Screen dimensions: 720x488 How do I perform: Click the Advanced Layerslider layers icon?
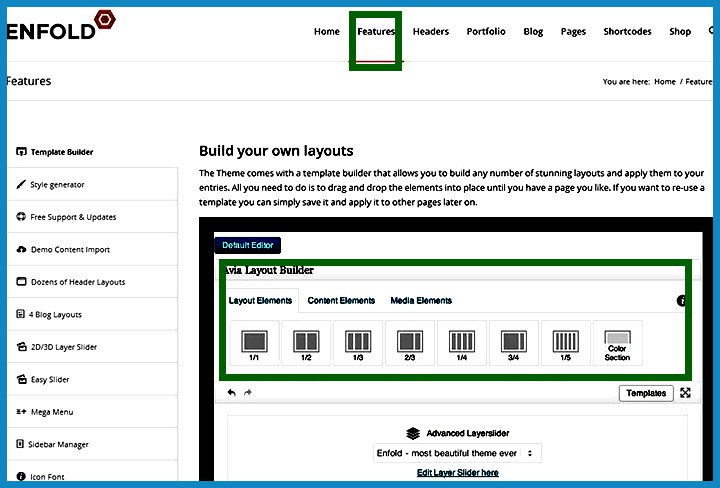[x=413, y=433]
